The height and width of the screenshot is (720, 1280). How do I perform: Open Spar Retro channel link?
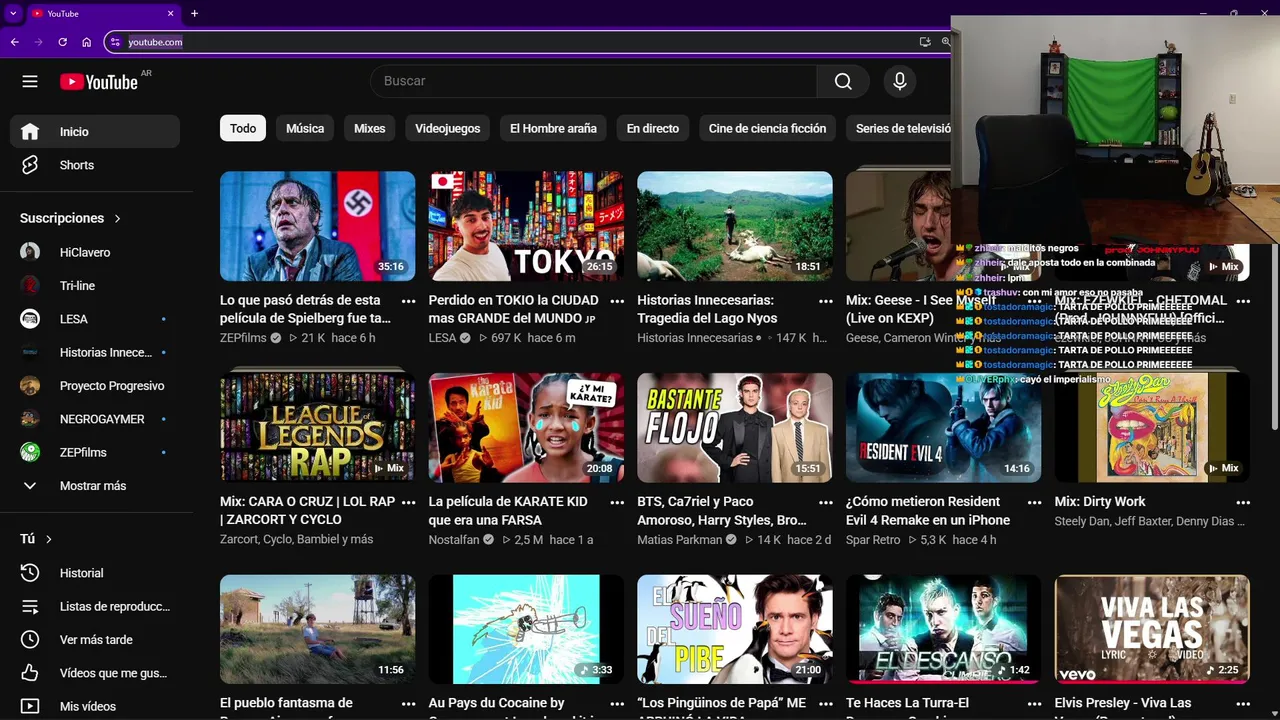click(x=873, y=540)
